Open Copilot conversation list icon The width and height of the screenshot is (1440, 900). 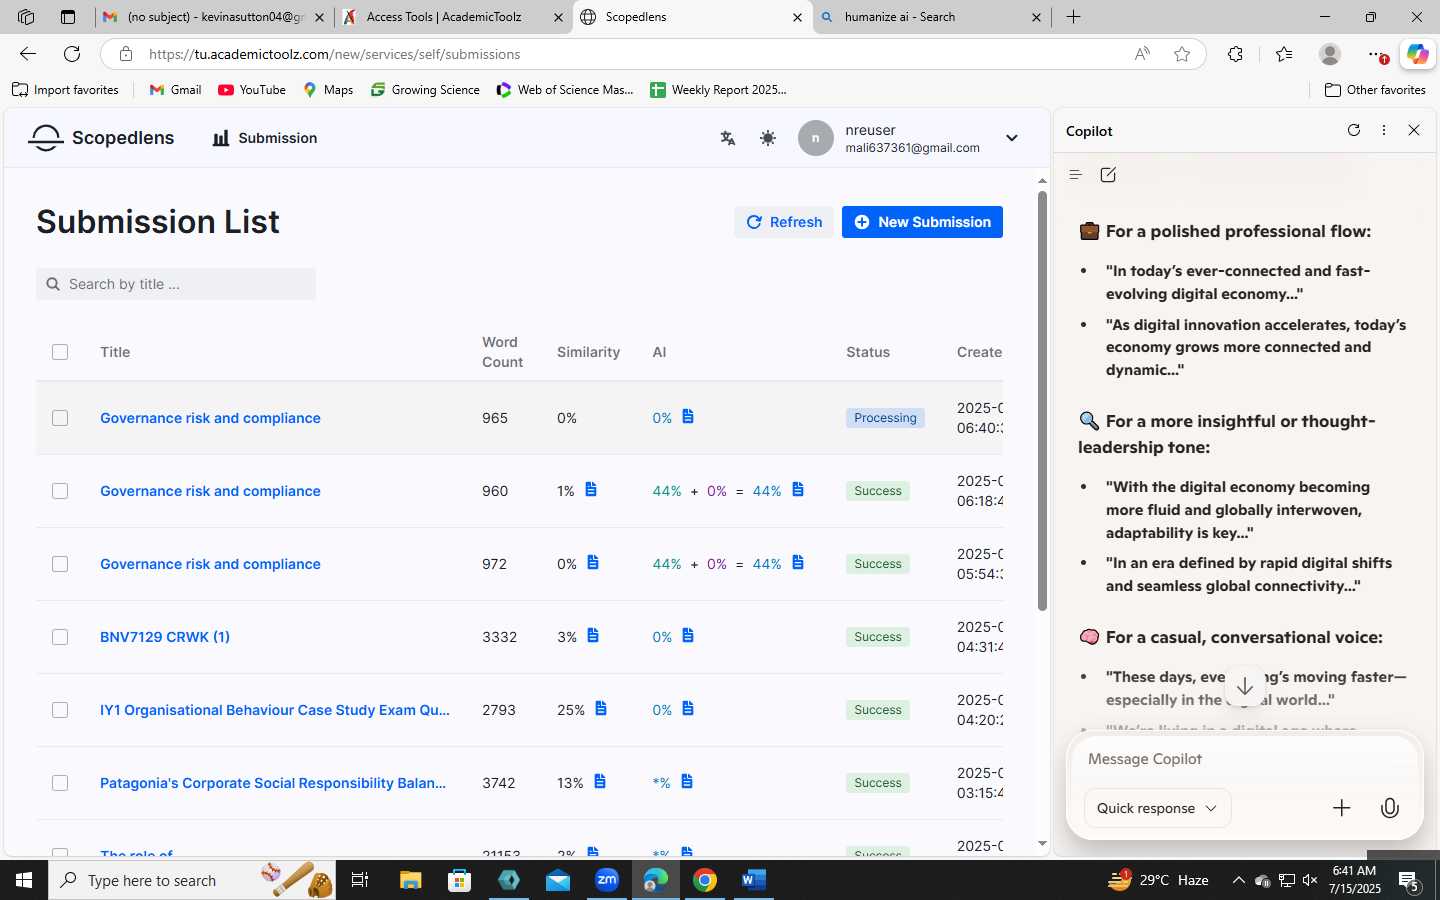[1076, 175]
